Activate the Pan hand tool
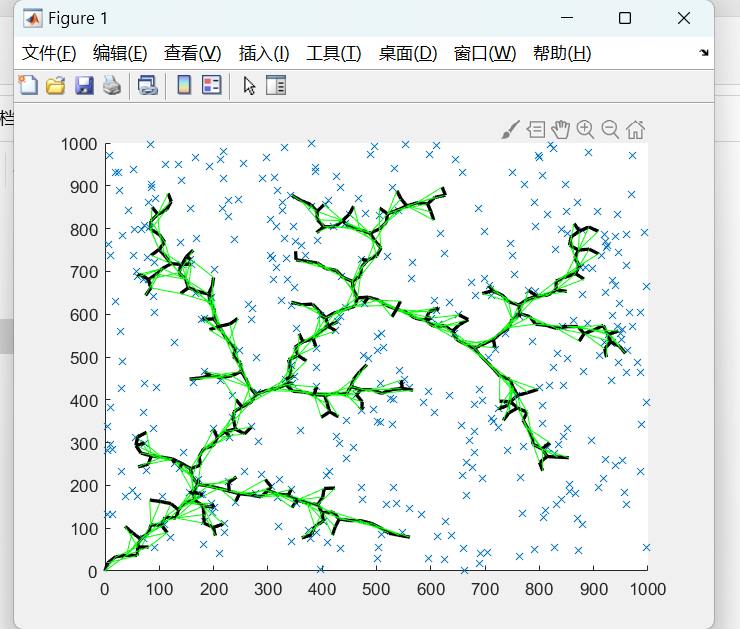The width and height of the screenshot is (740, 629). (561, 129)
